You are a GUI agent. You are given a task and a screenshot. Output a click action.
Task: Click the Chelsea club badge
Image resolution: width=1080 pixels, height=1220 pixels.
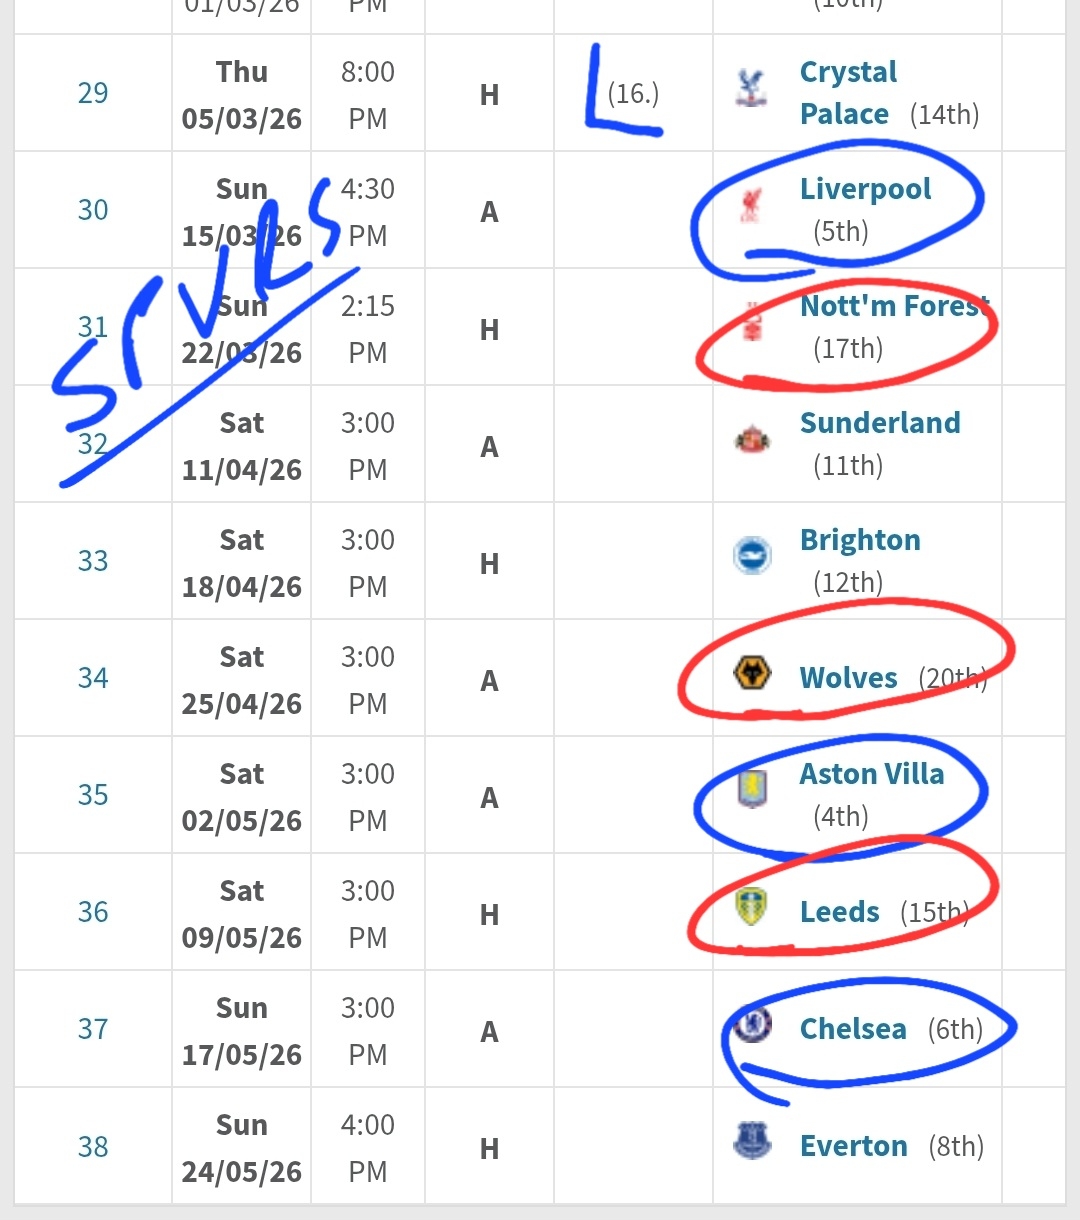tap(751, 1025)
